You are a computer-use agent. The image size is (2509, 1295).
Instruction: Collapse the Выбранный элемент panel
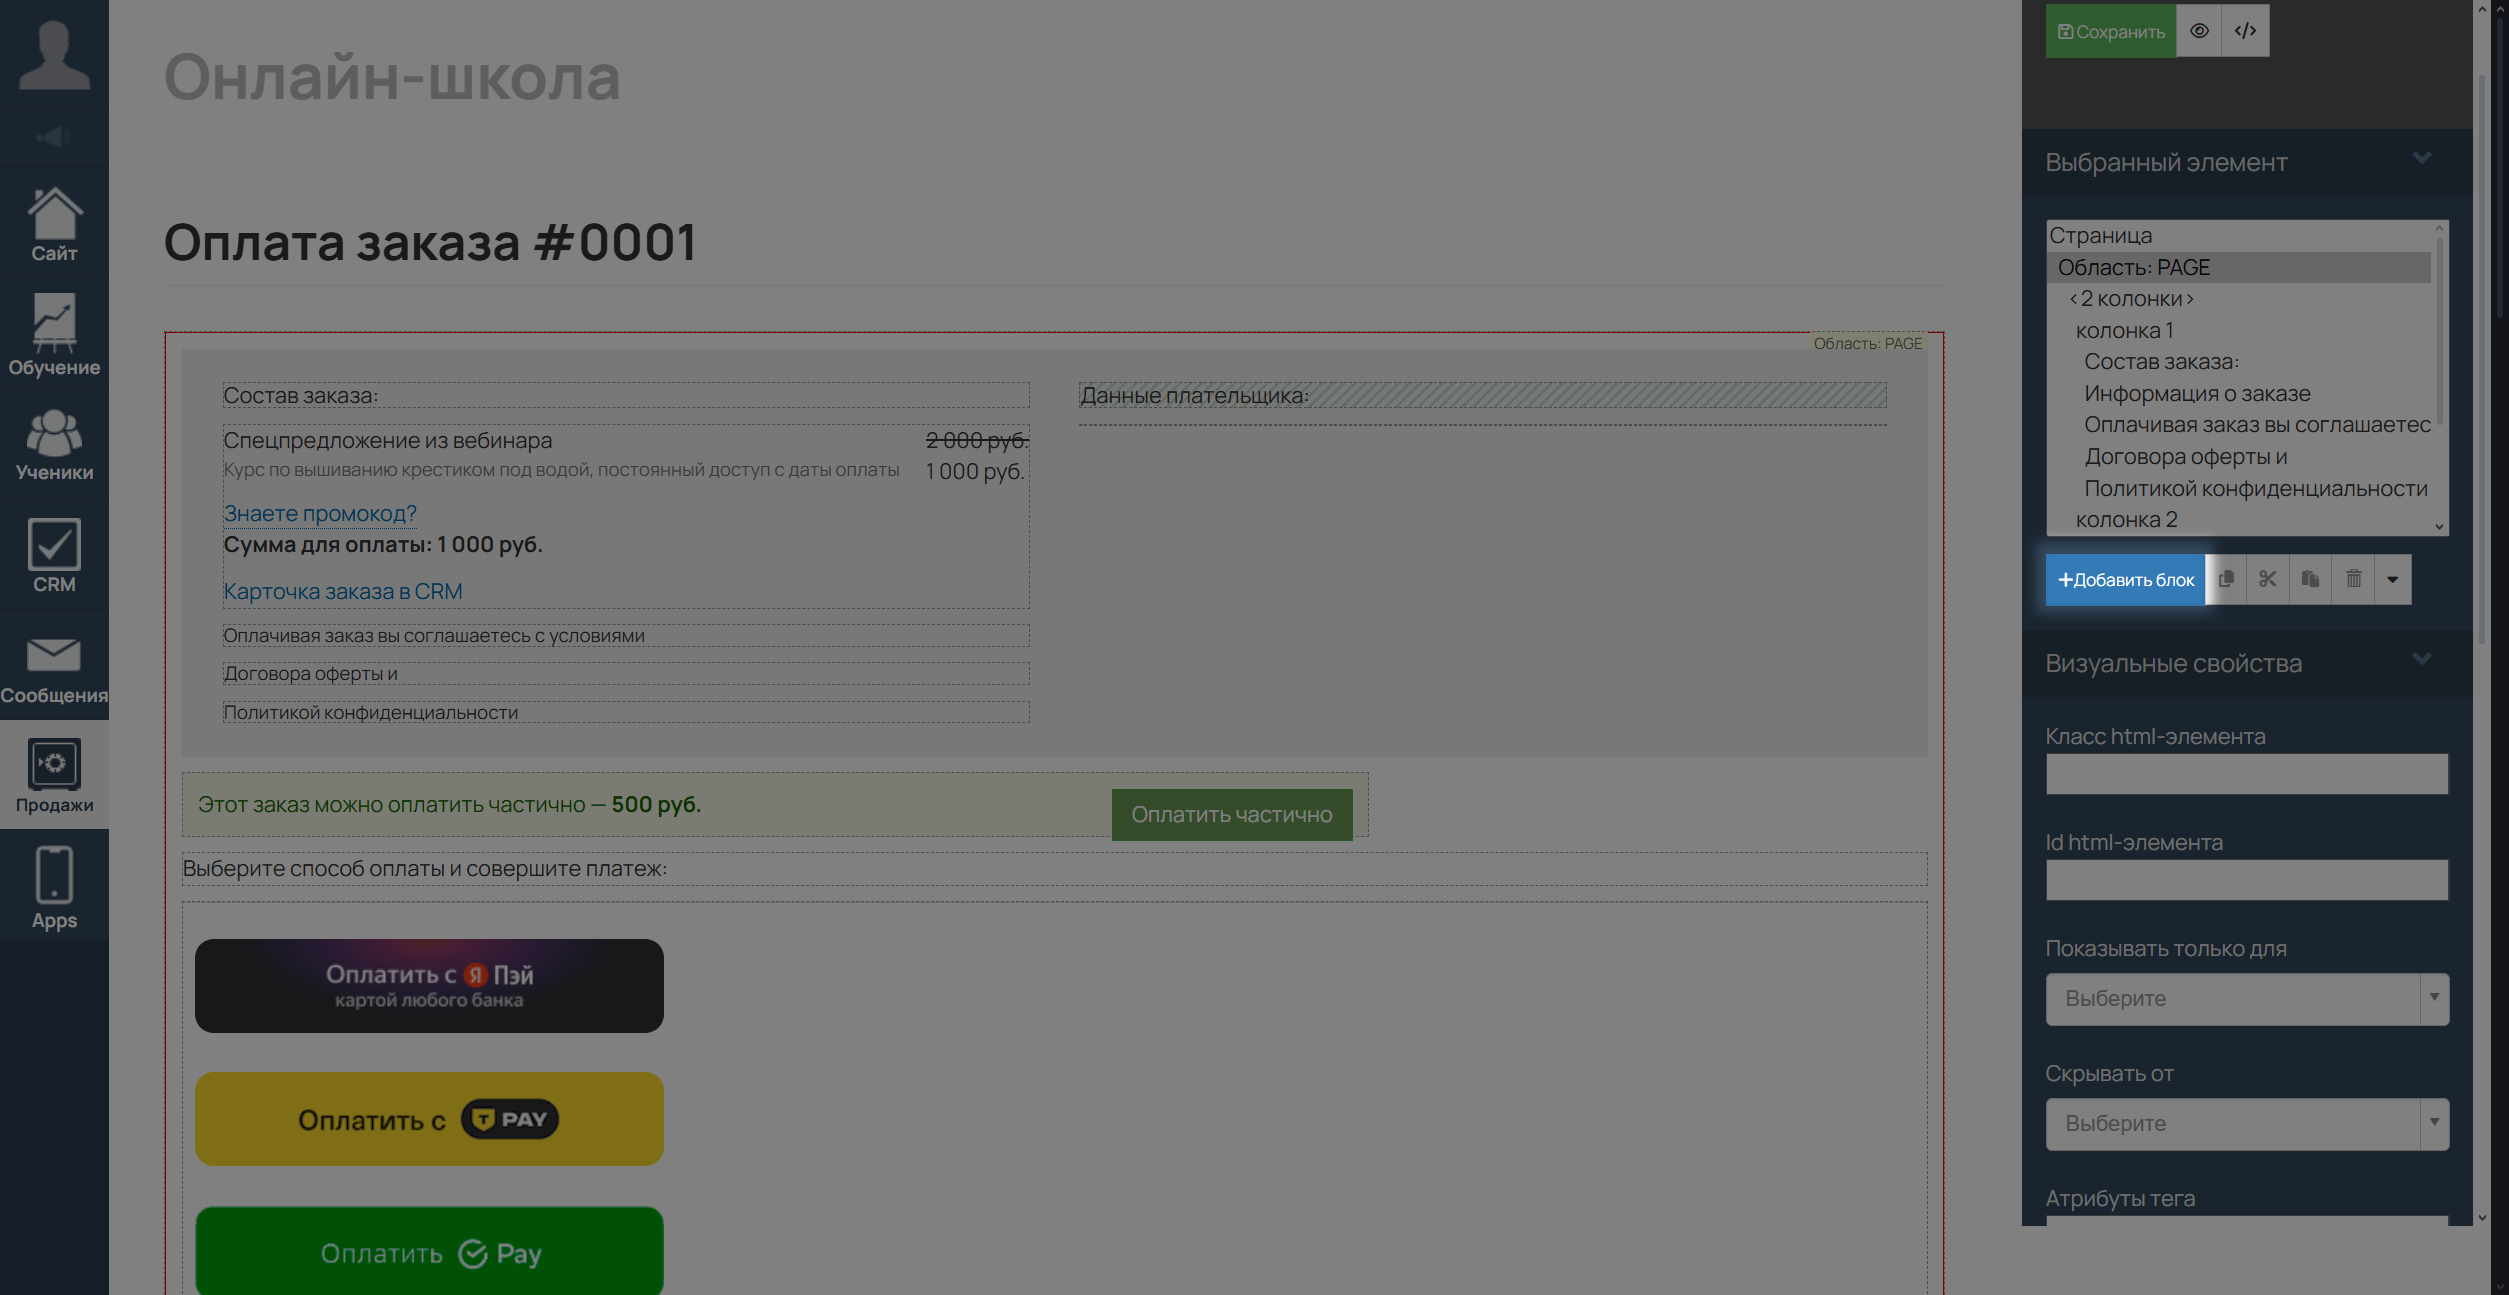pyautogui.click(x=2421, y=158)
